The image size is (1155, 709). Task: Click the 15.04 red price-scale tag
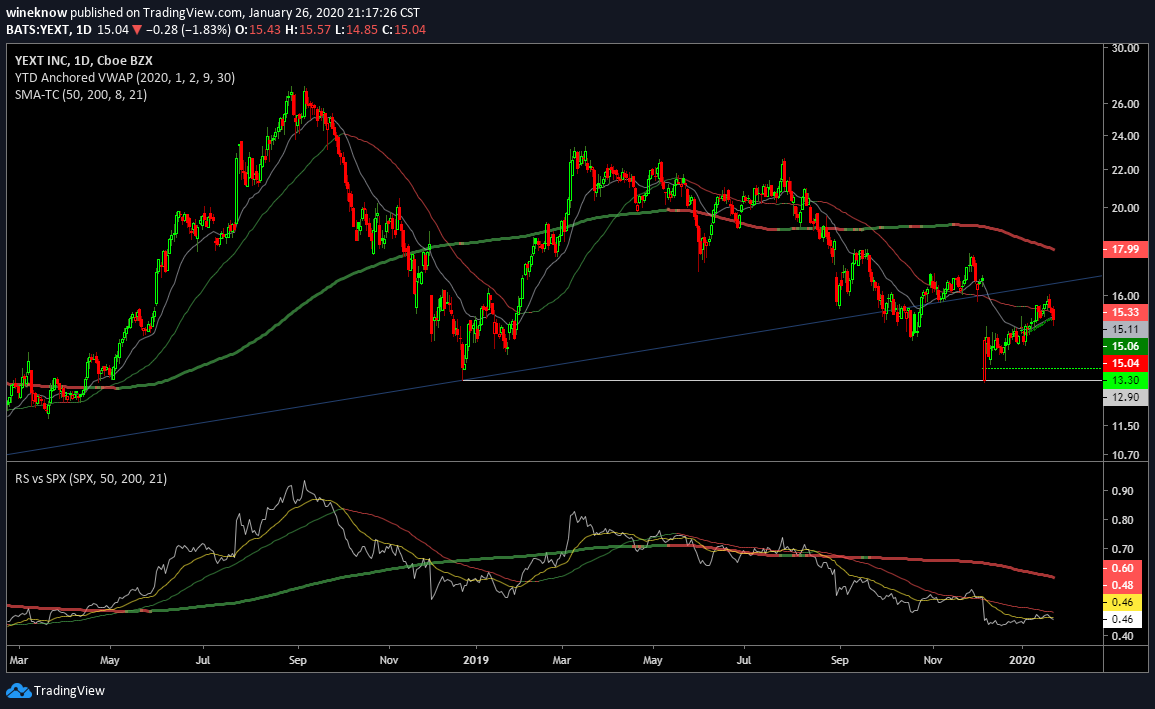(1125, 363)
